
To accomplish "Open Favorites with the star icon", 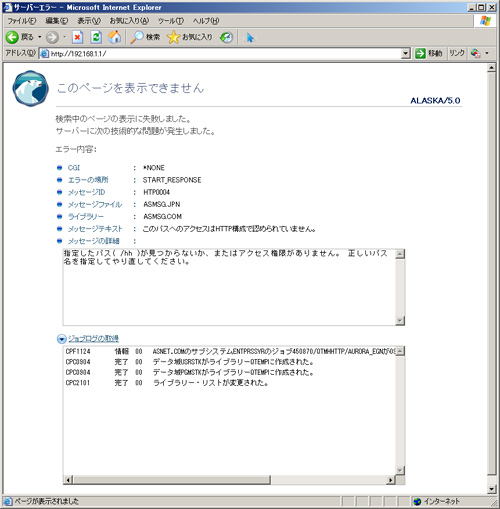I will (173, 37).
